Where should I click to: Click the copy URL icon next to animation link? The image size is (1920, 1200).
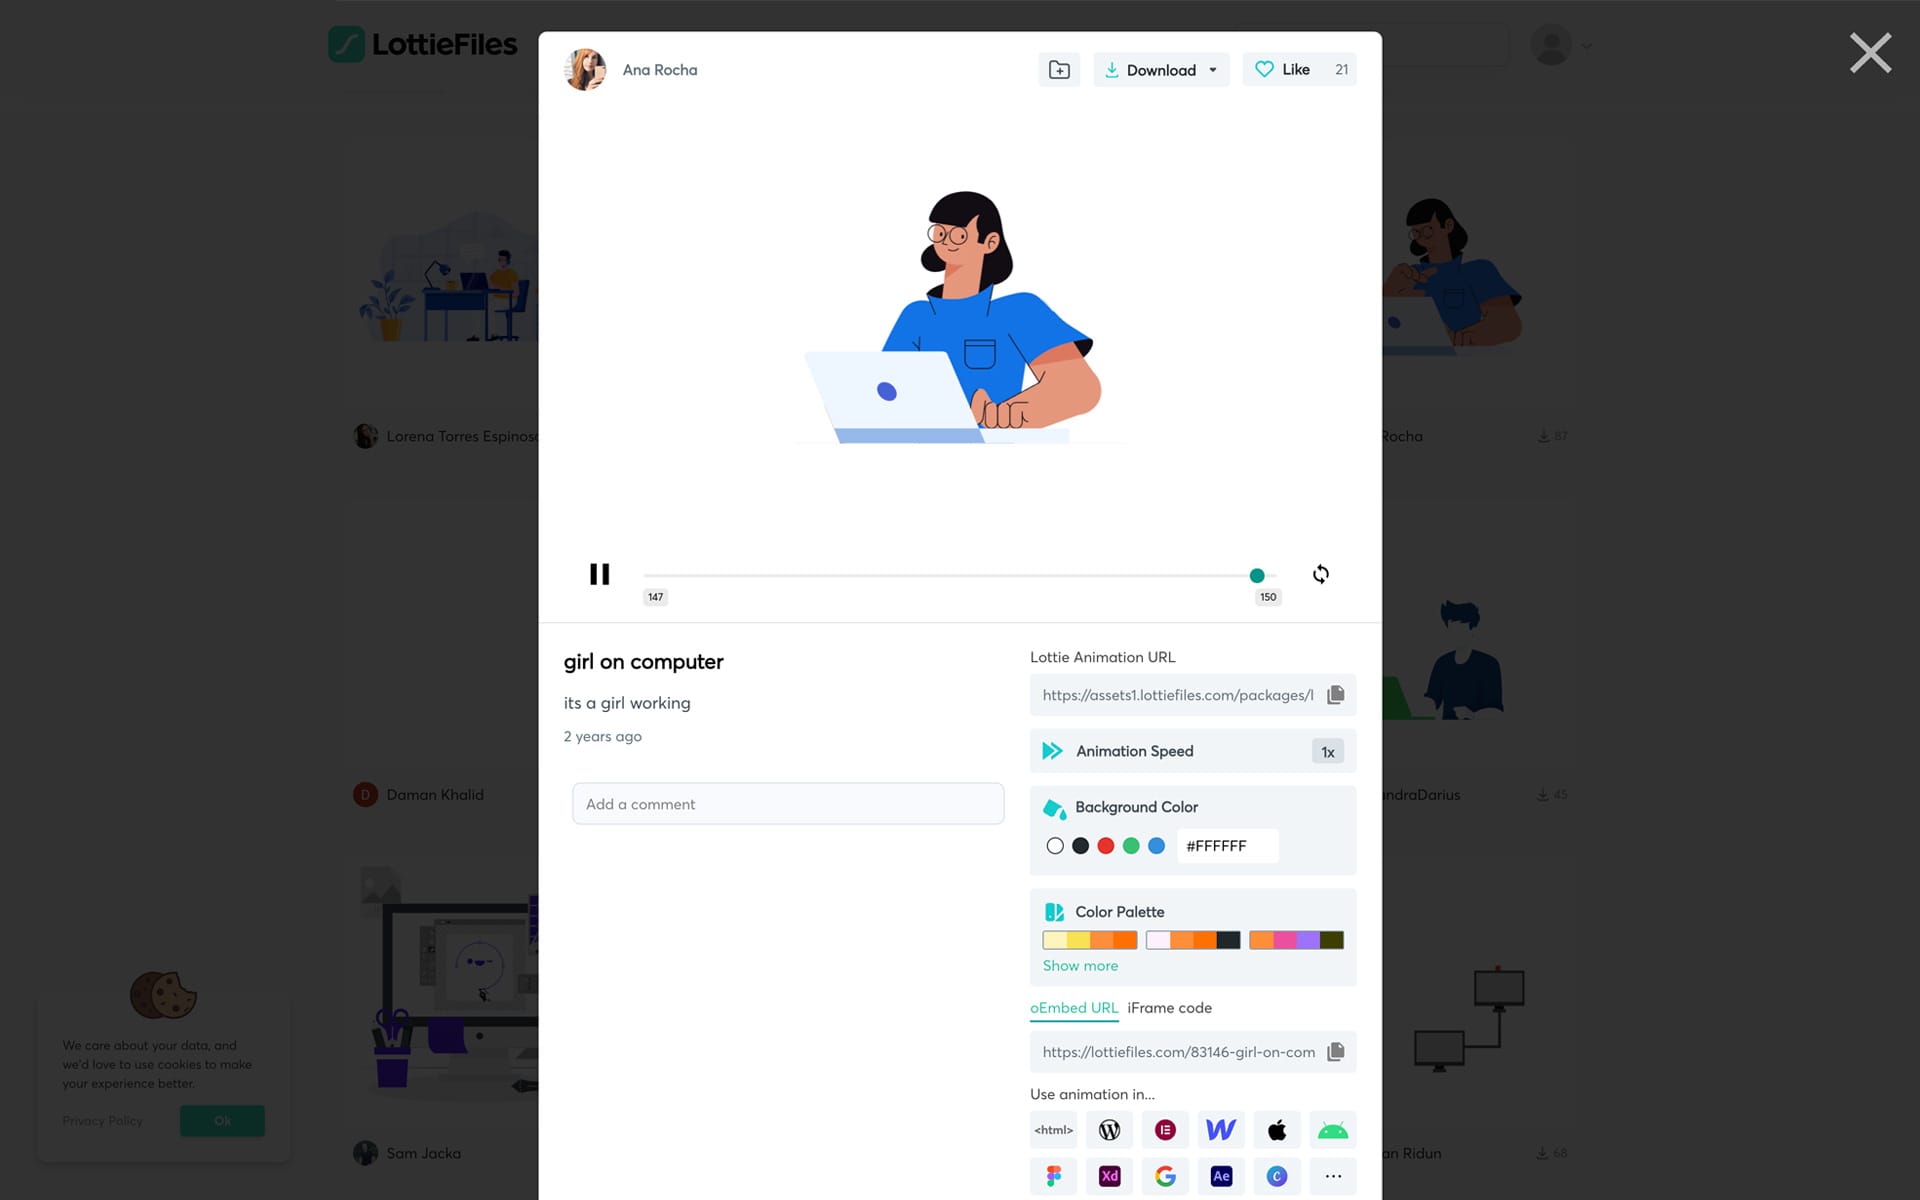pos(1335,694)
